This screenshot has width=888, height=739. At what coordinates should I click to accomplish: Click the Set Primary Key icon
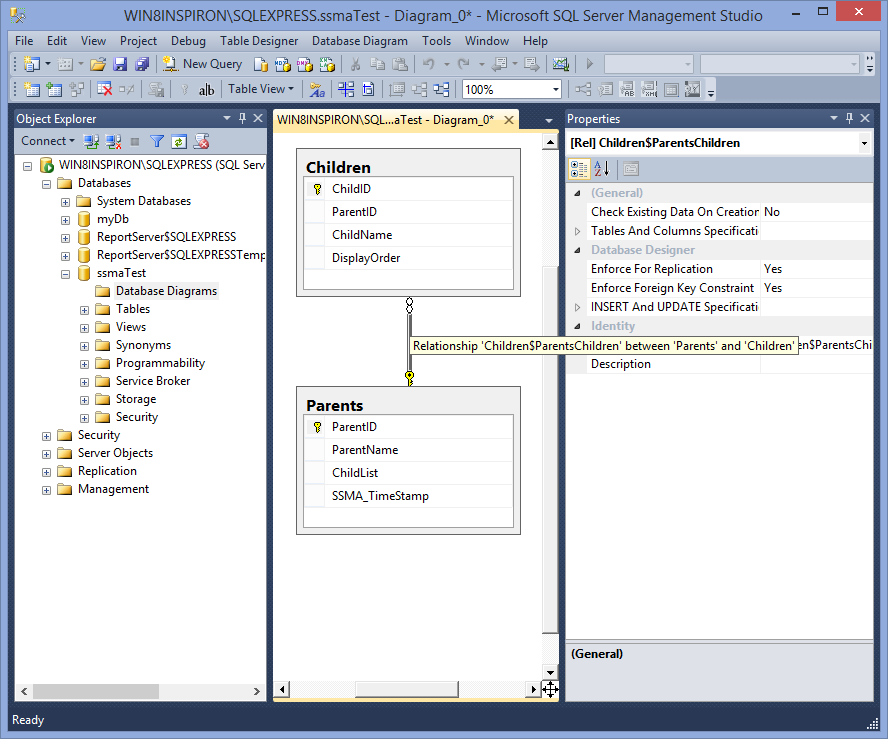pos(184,89)
